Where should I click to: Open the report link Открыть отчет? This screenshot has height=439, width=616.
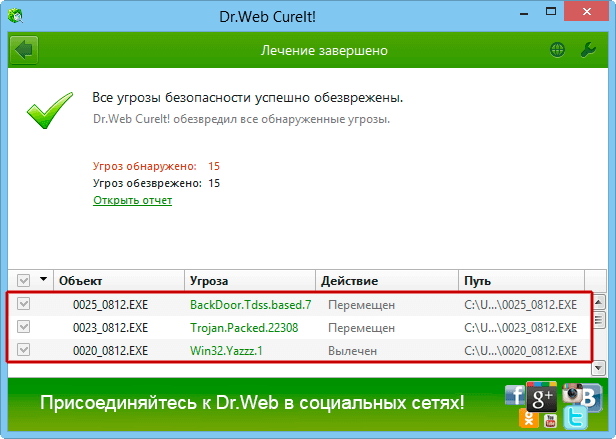132,200
